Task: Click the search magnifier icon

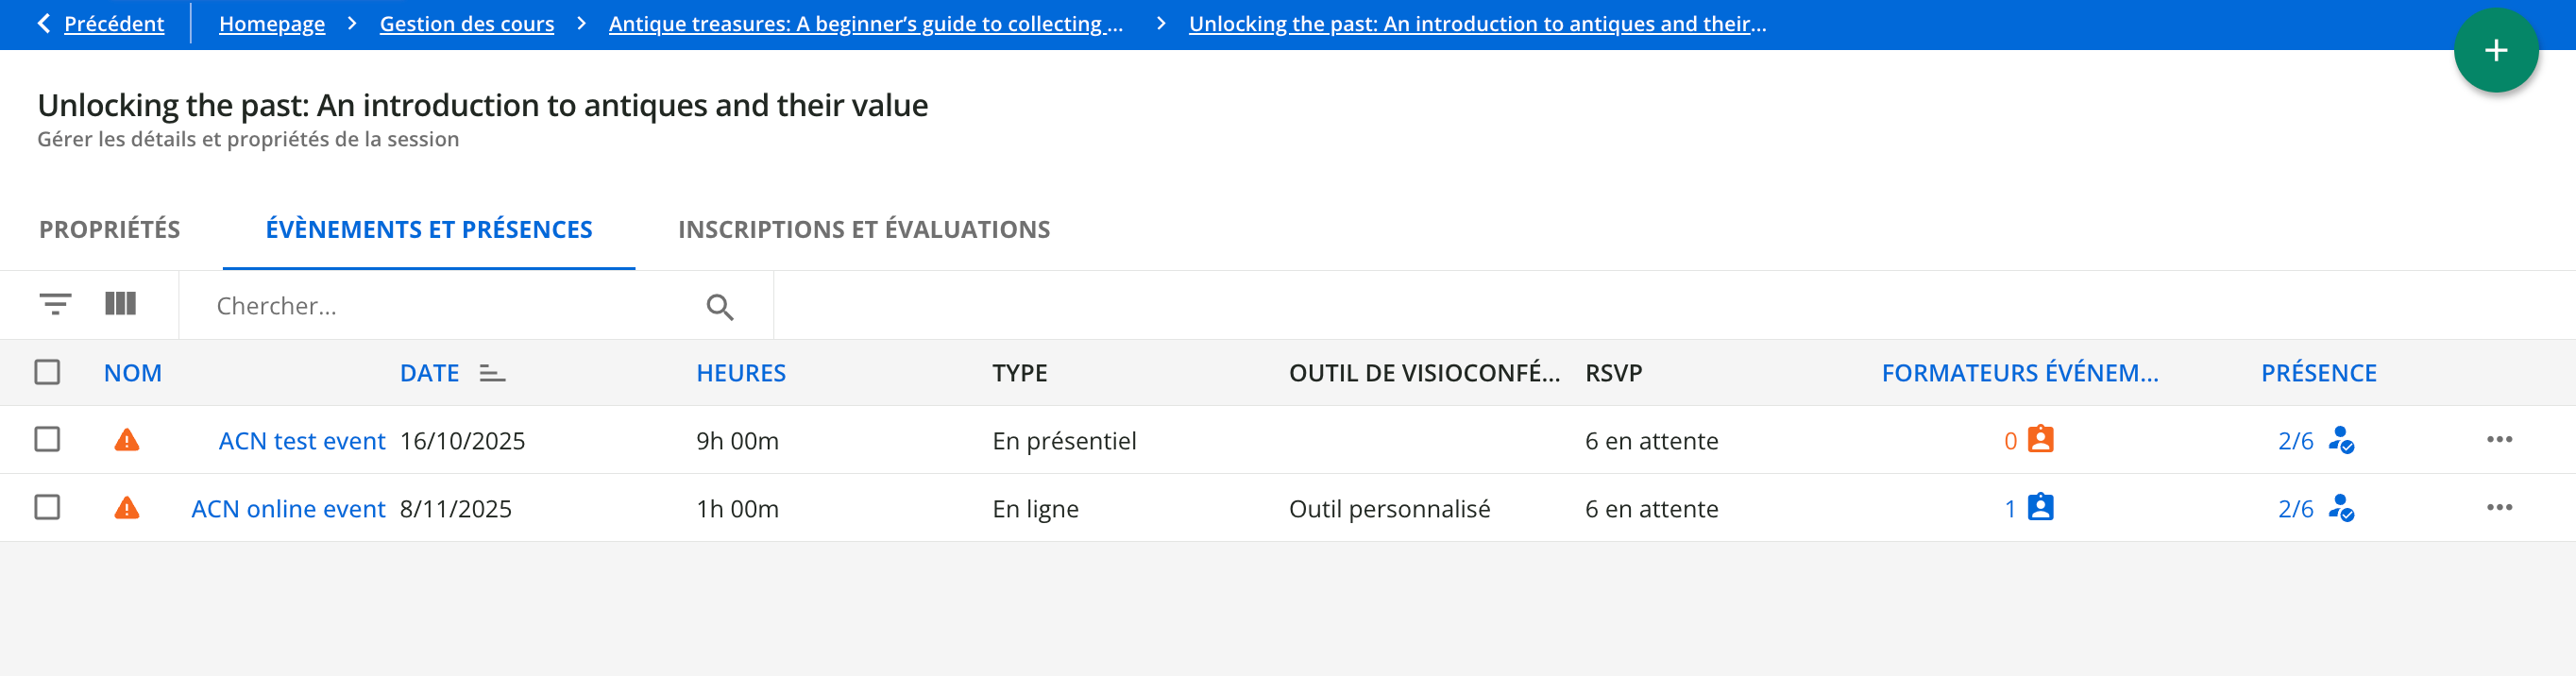Action: pos(719,307)
